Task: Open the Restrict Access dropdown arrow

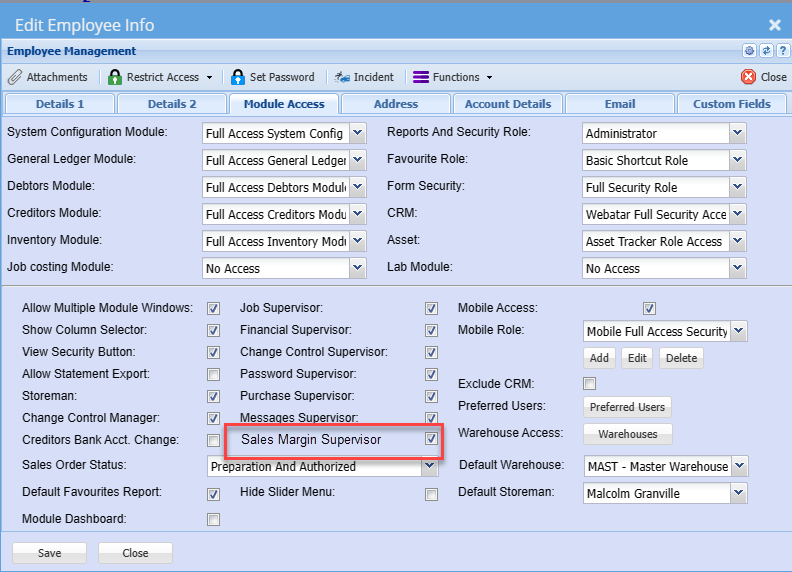Action: pyautogui.click(x=209, y=78)
